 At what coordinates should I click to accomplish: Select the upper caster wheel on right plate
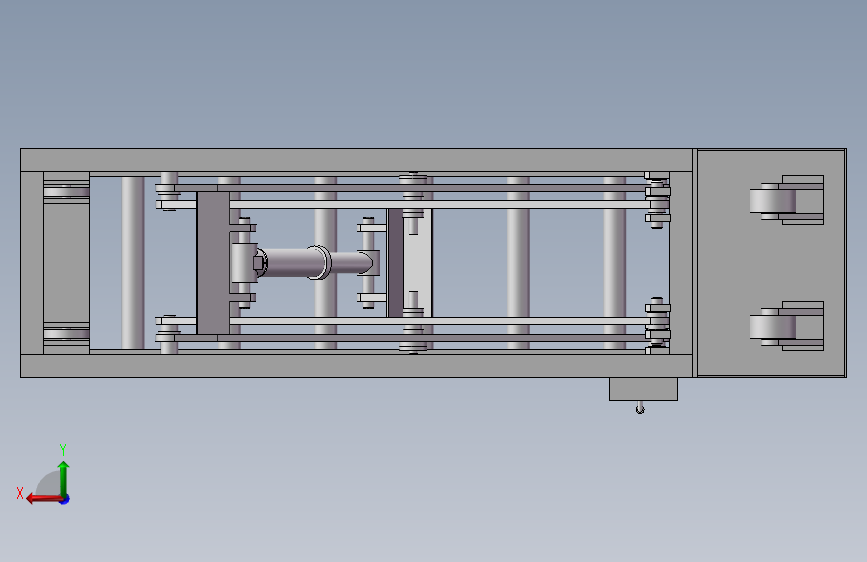(773, 201)
